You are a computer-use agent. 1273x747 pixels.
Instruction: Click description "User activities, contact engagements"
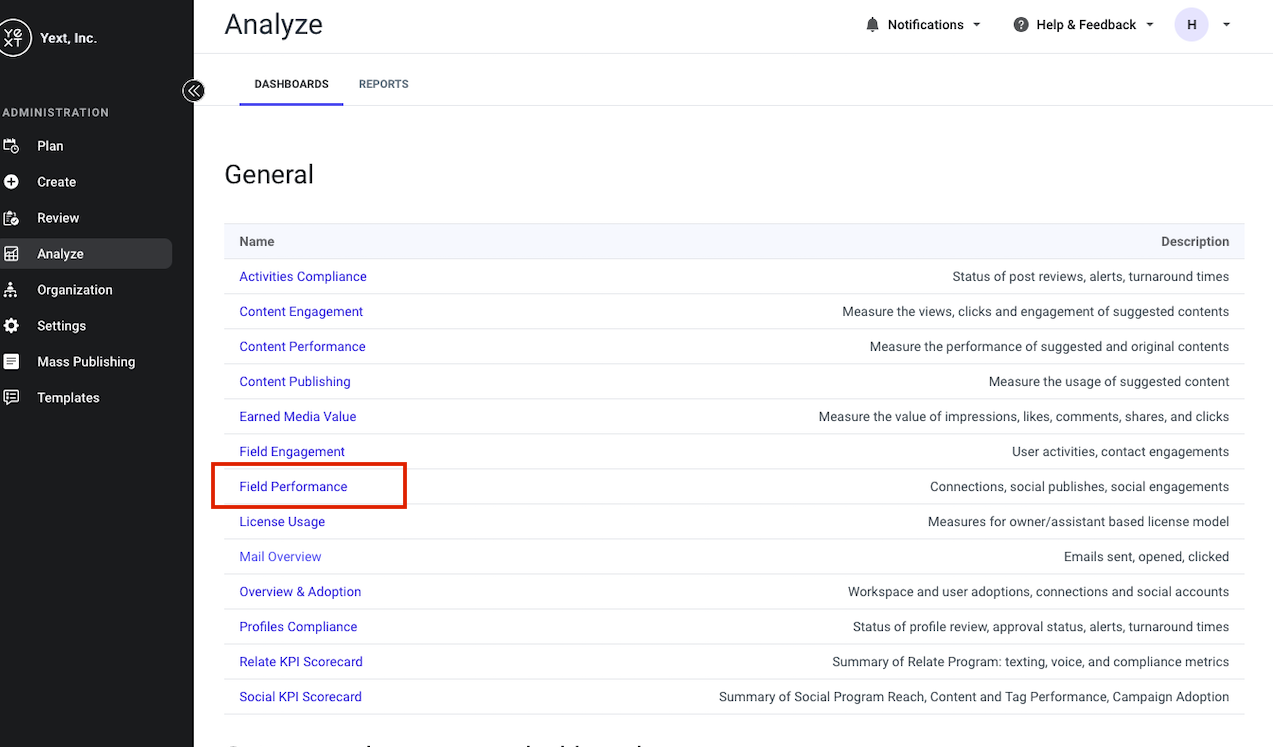click(1121, 452)
